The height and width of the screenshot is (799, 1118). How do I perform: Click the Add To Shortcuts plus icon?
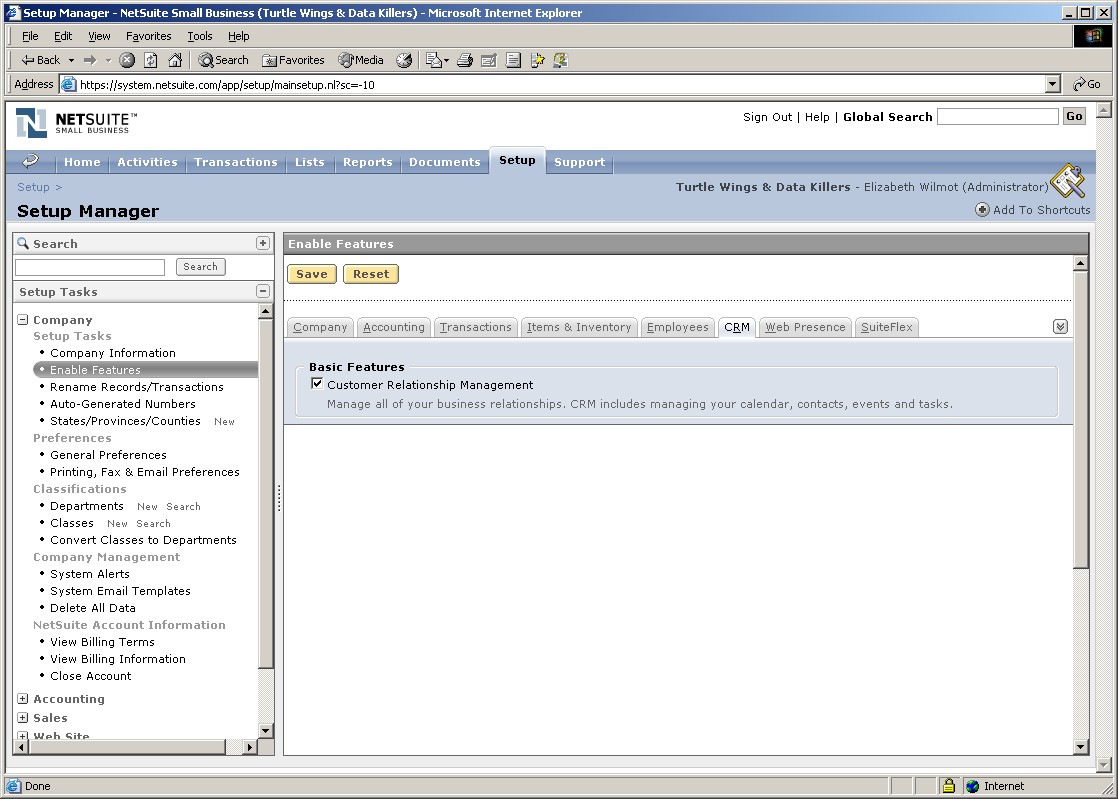click(x=982, y=210)
